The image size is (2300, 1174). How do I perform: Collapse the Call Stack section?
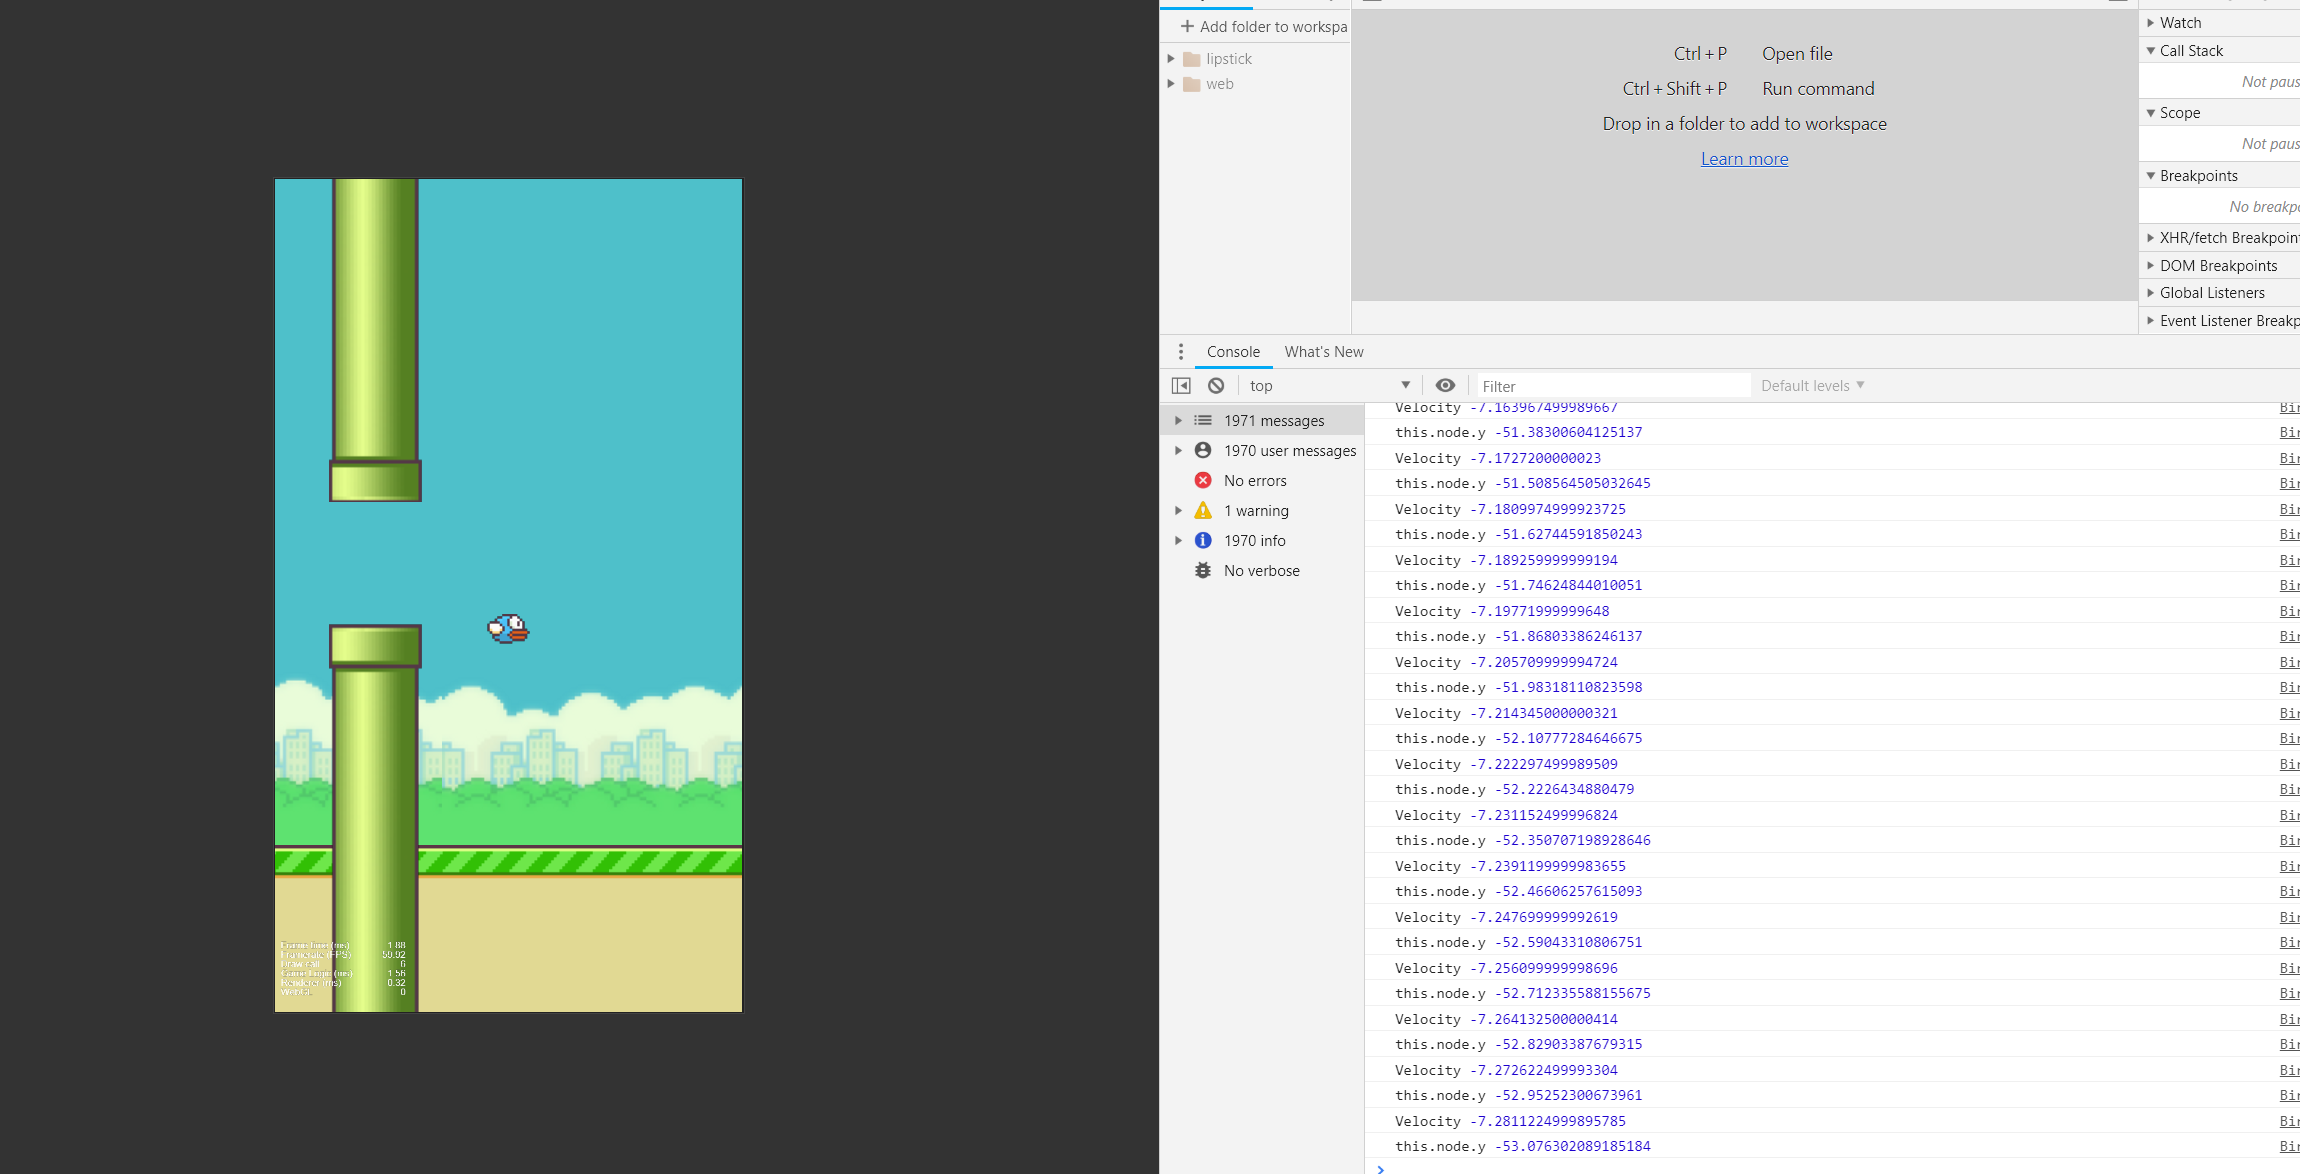2190,51
